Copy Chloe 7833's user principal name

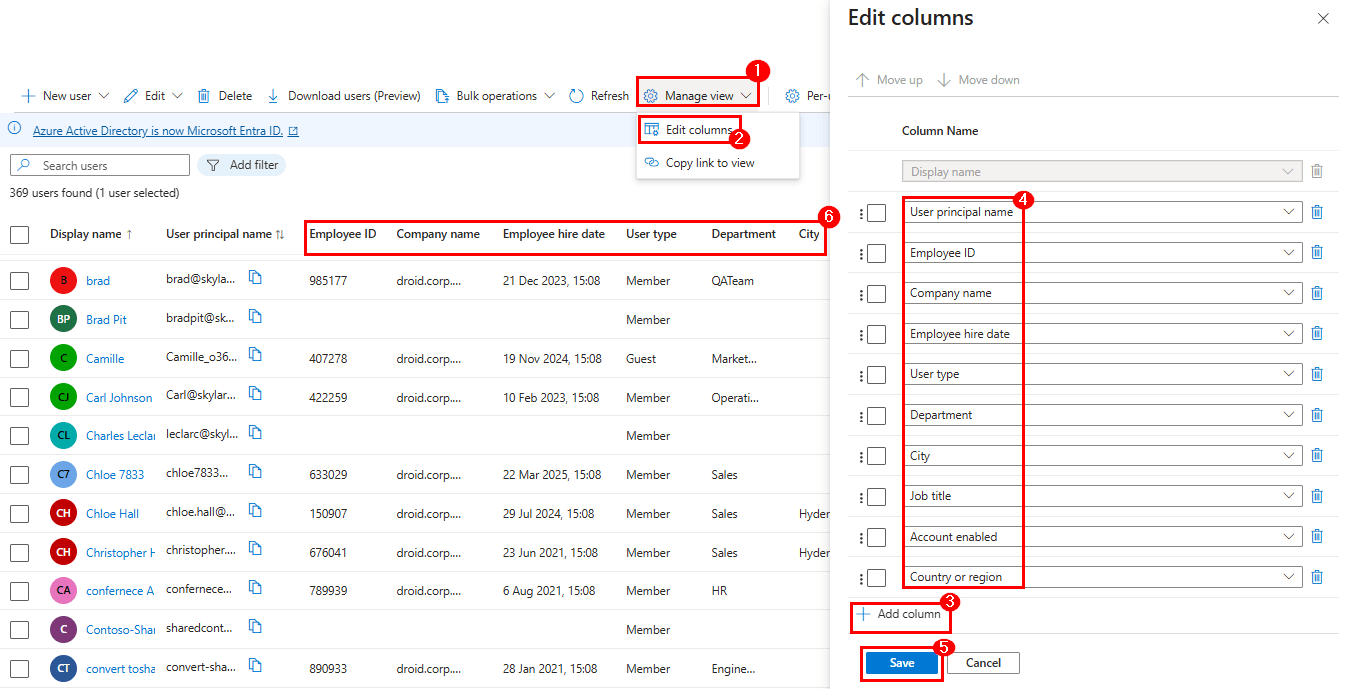click(x=255, y=472)
